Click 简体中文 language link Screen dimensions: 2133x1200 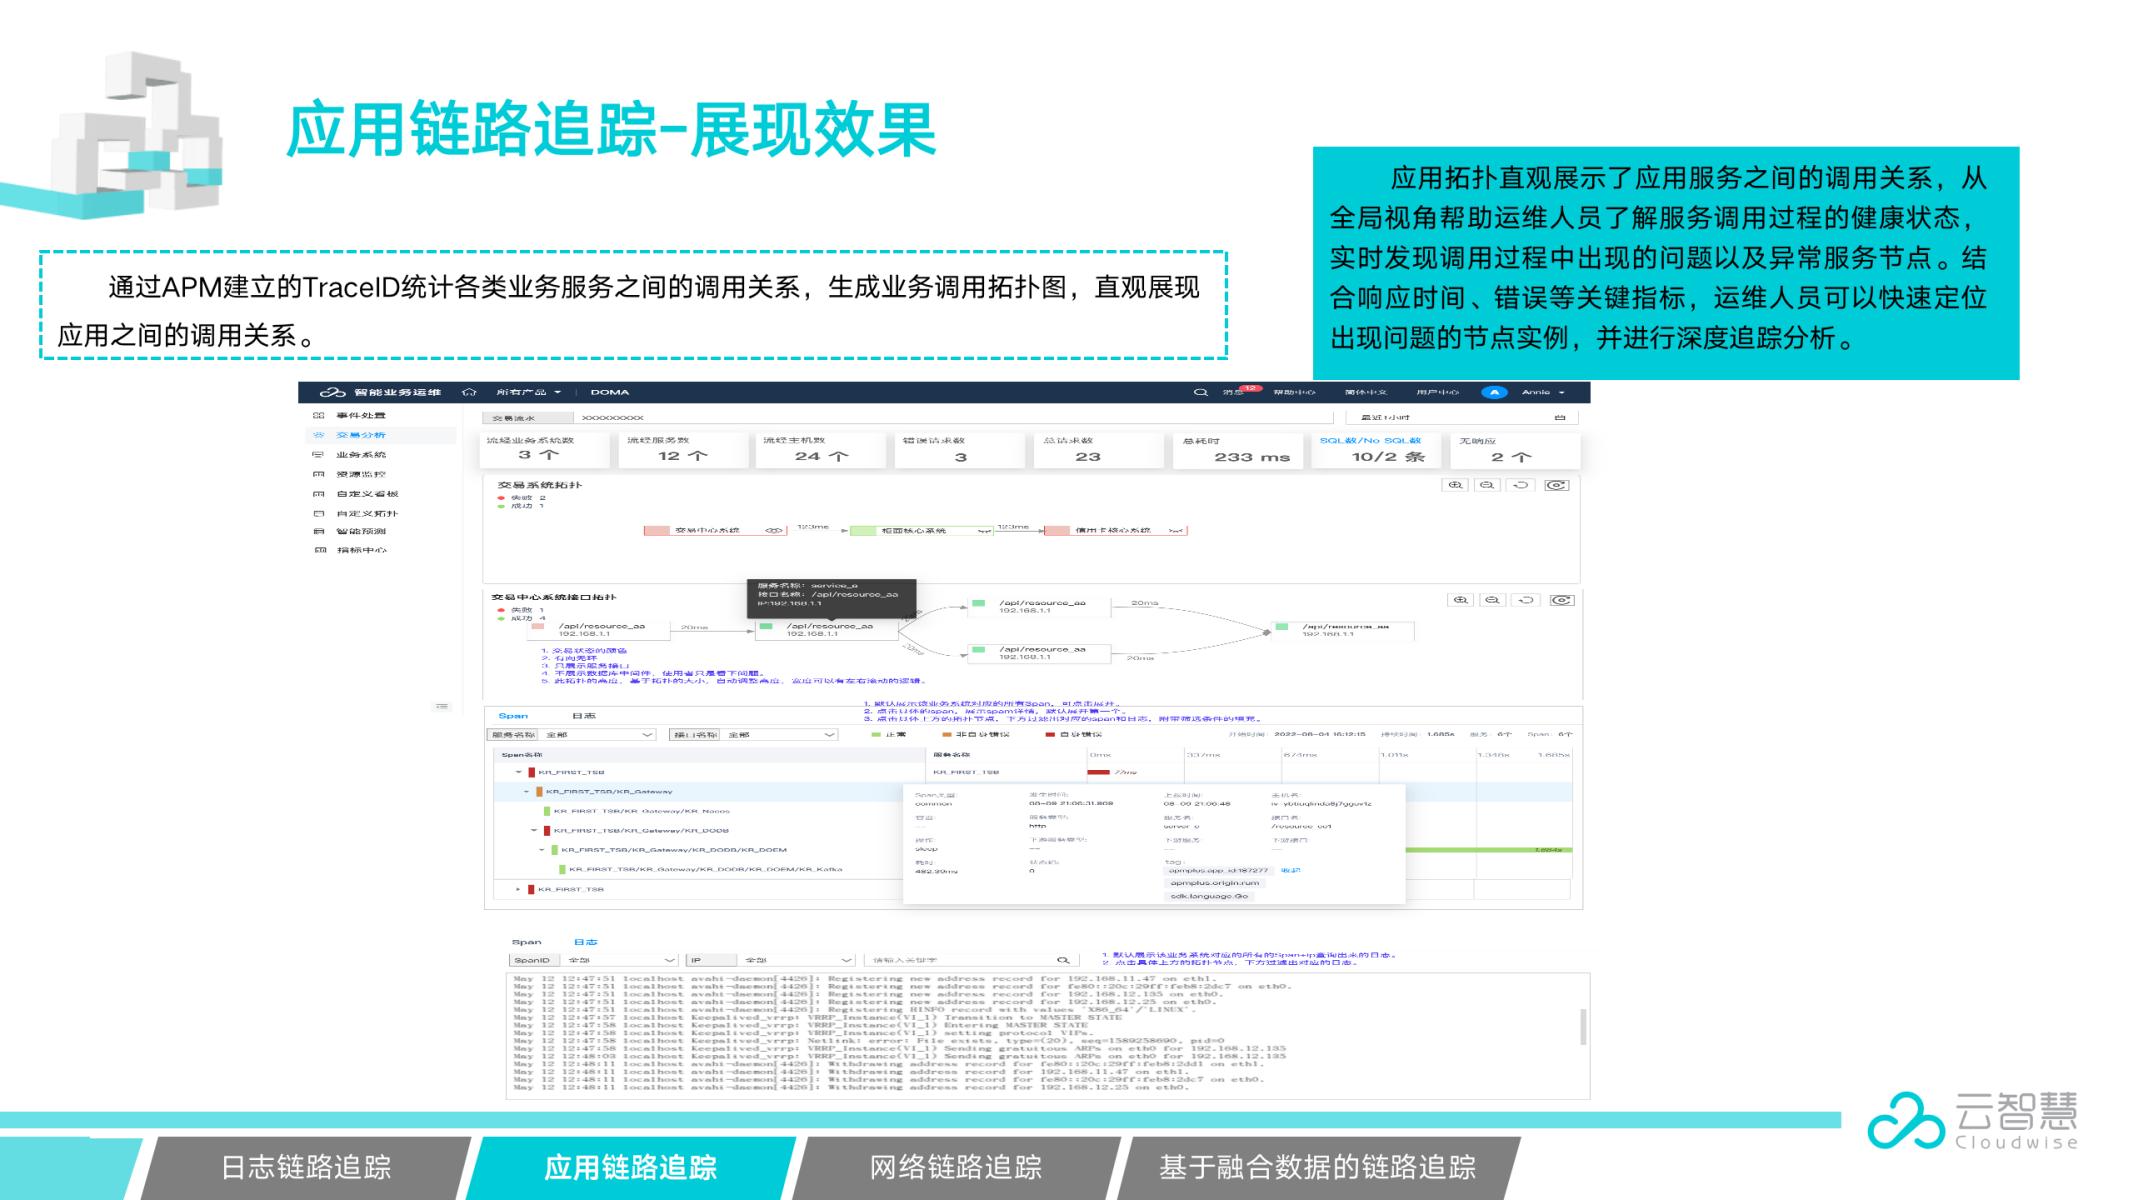coord(1366,392)
